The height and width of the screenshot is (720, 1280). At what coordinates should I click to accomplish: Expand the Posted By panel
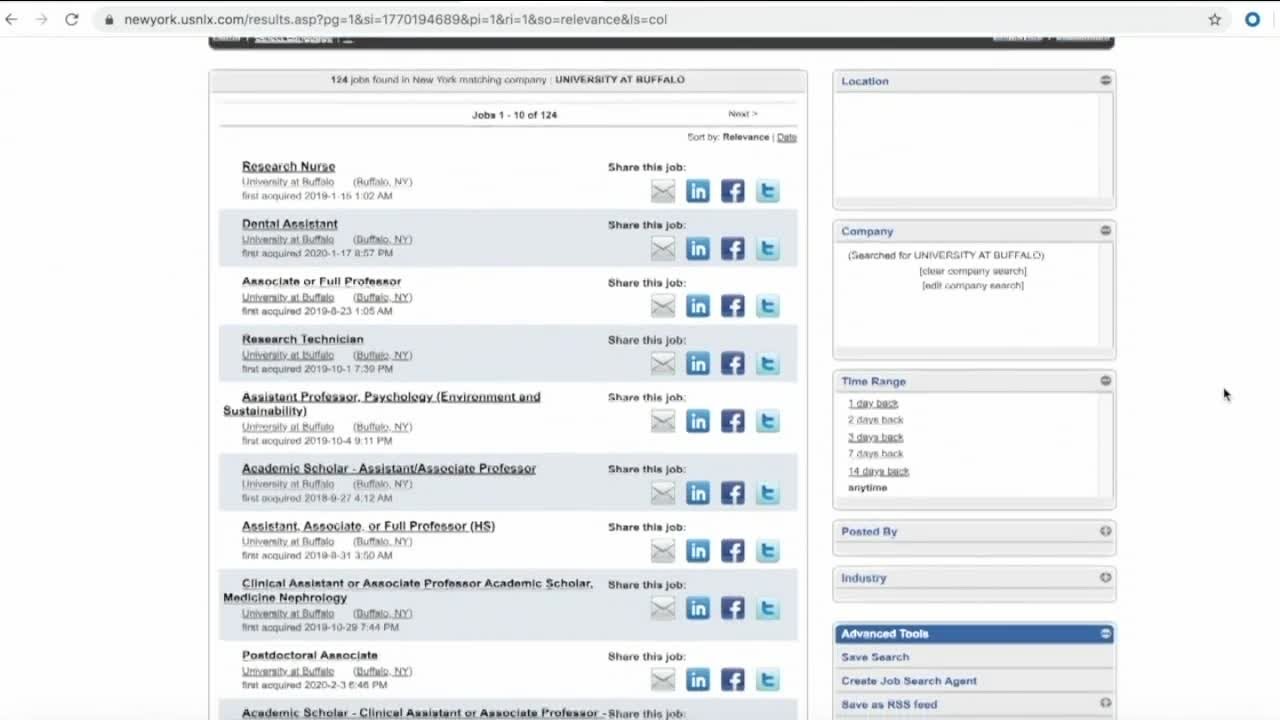tap(1105, 531)
